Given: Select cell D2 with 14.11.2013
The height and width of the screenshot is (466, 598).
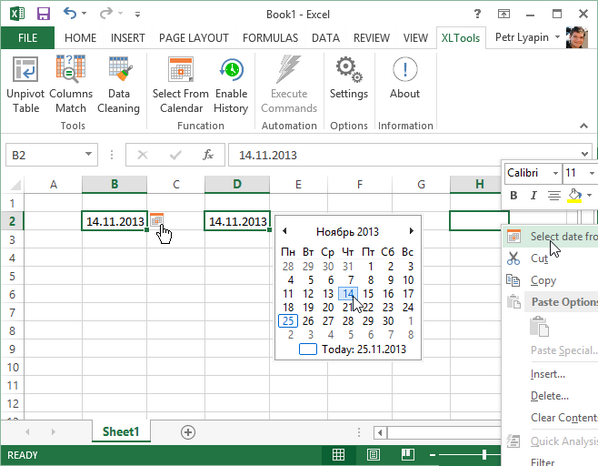Looking at the screenshot, I should [x=237, y=221].
